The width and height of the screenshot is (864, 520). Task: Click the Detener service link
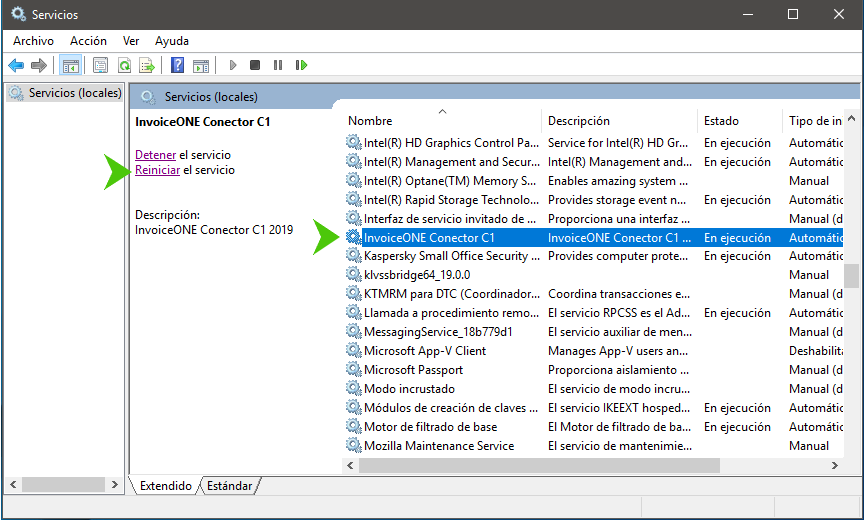pos(155,155)
